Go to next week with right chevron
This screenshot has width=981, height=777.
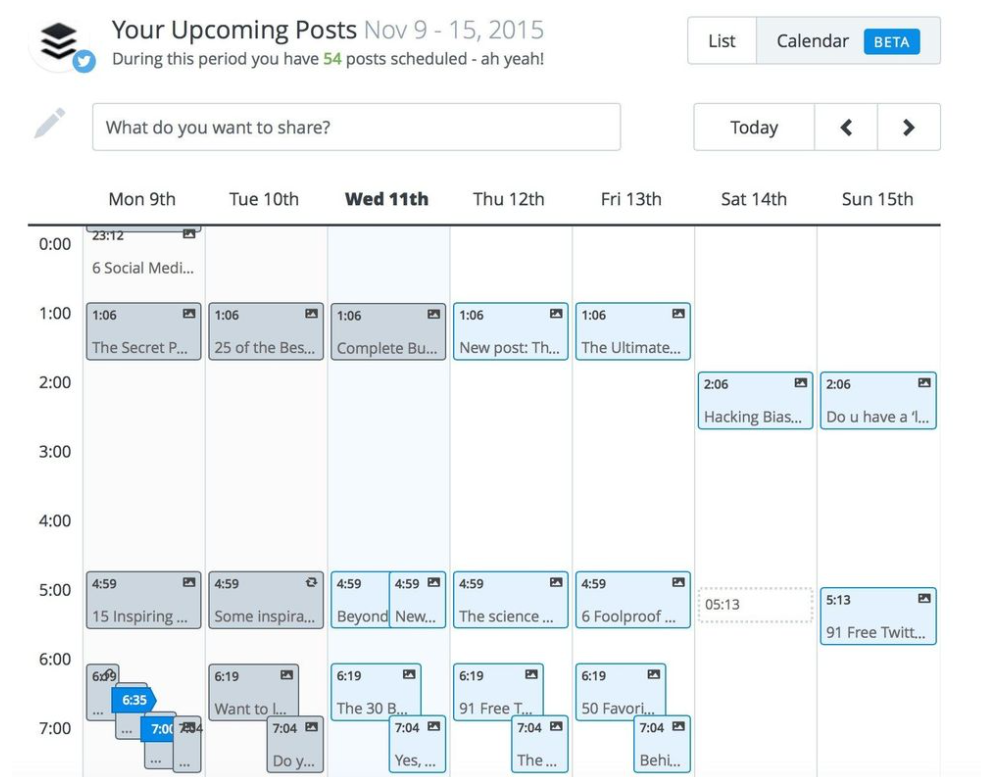coord(909,128)
